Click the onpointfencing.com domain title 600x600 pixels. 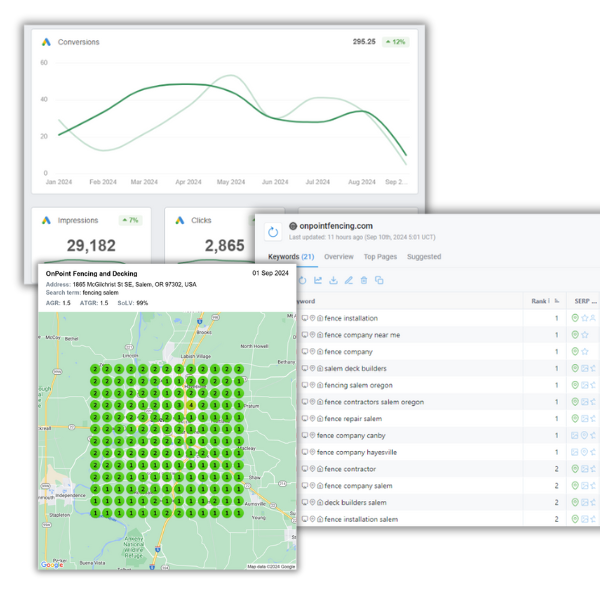(x=336, y=226)
